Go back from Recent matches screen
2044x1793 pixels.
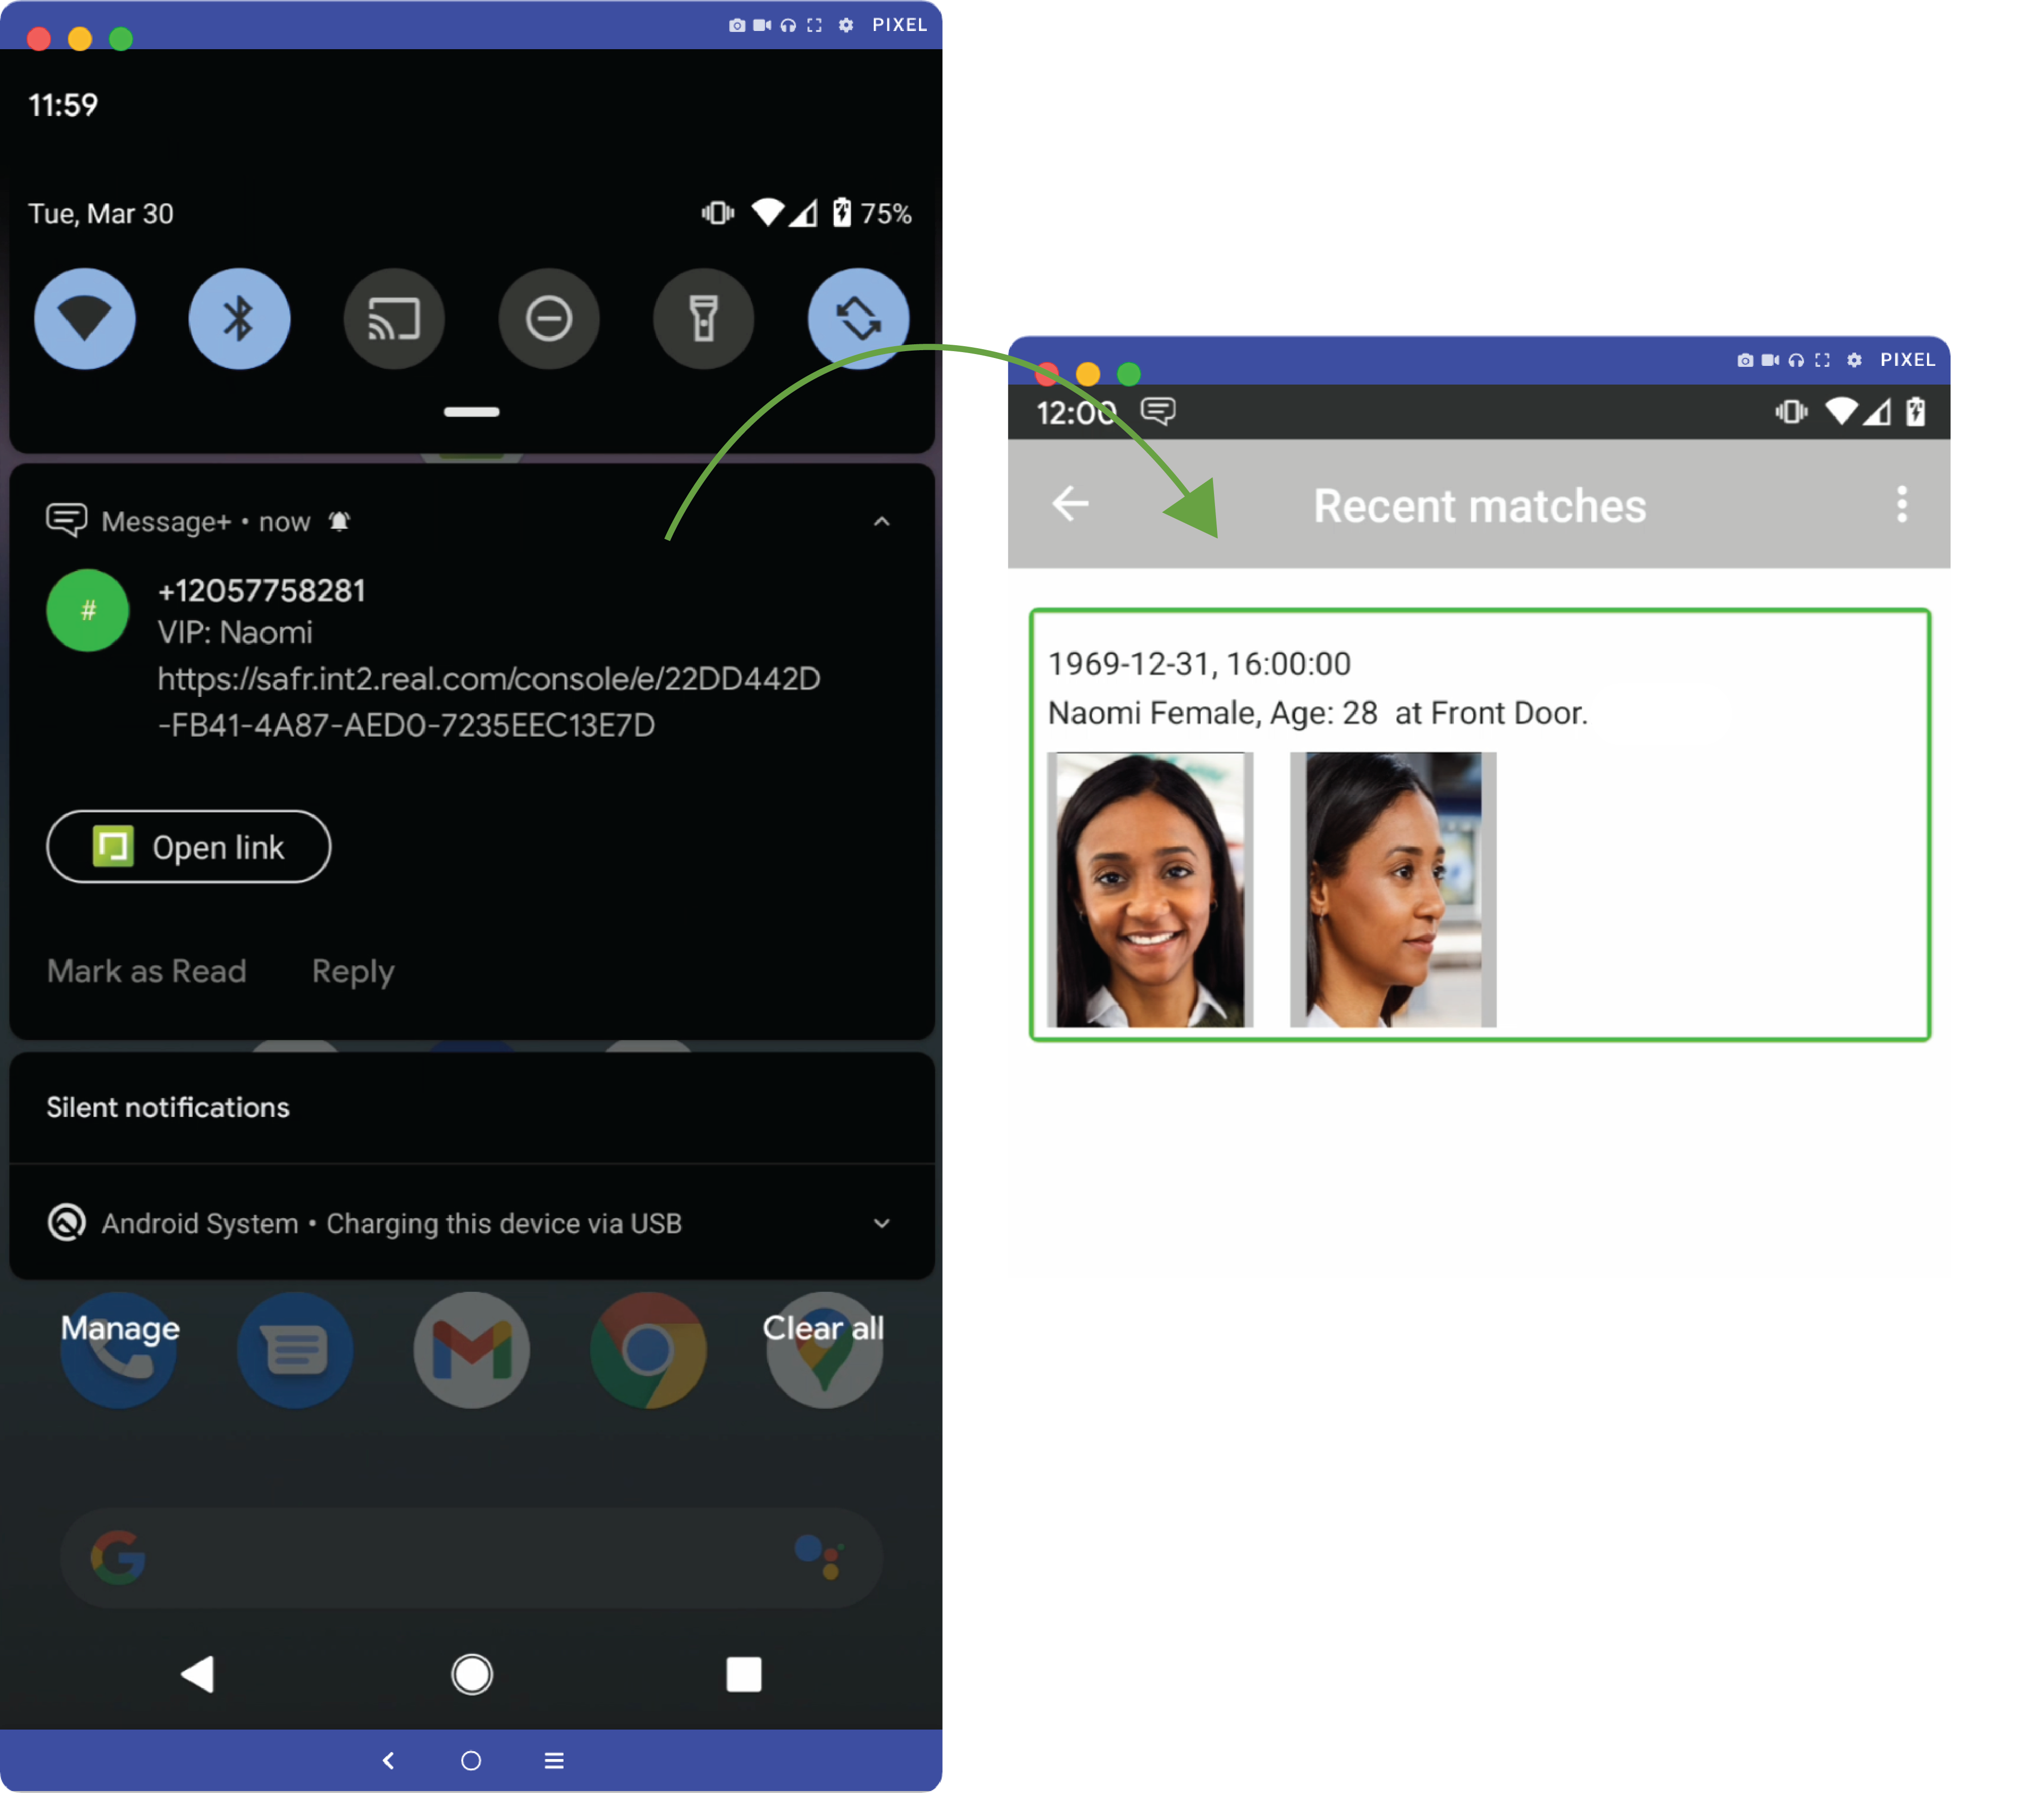pos(1070,504)
